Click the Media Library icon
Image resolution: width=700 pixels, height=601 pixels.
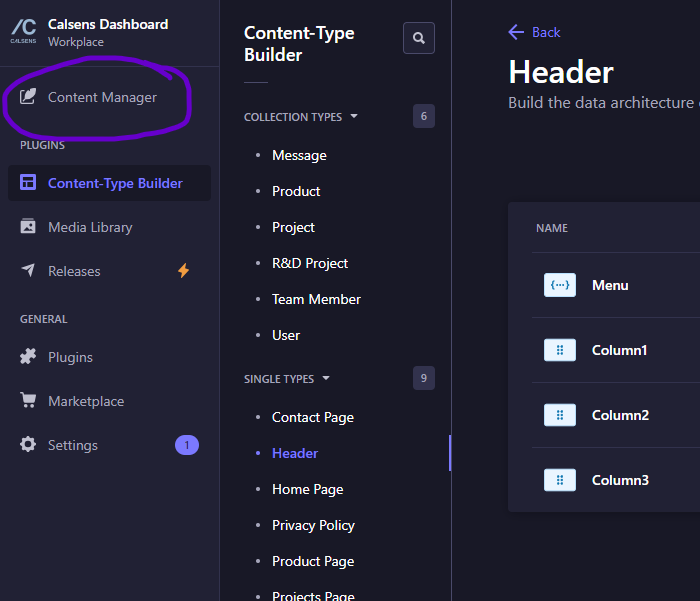(28, 227)
